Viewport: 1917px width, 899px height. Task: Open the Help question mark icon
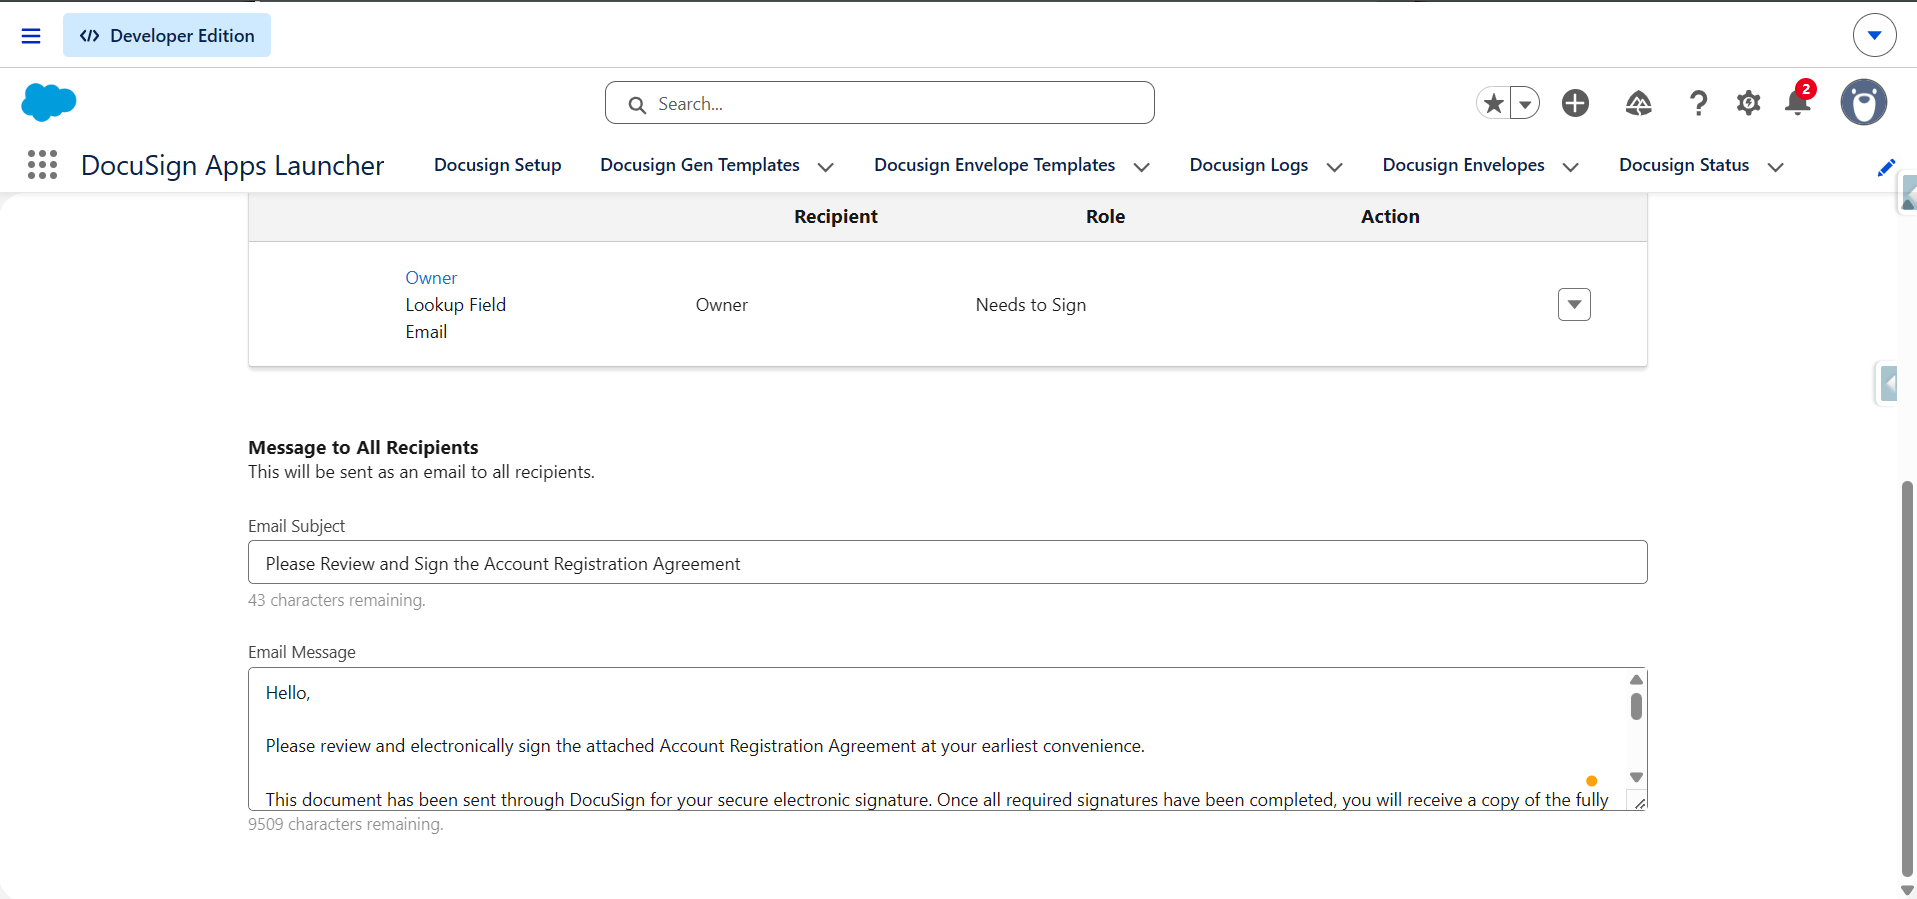[x=1698, y=103]
